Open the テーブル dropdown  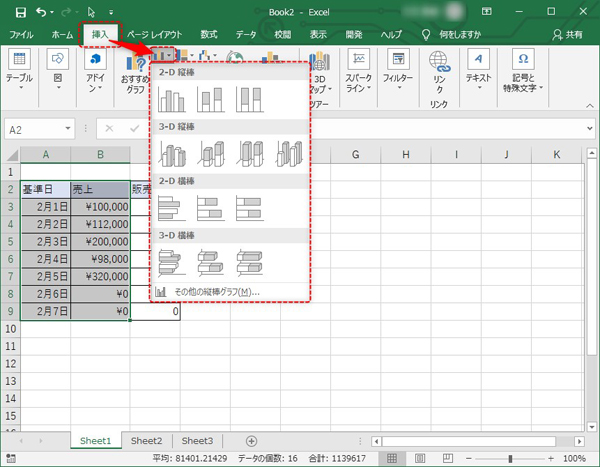coord(19,77)
